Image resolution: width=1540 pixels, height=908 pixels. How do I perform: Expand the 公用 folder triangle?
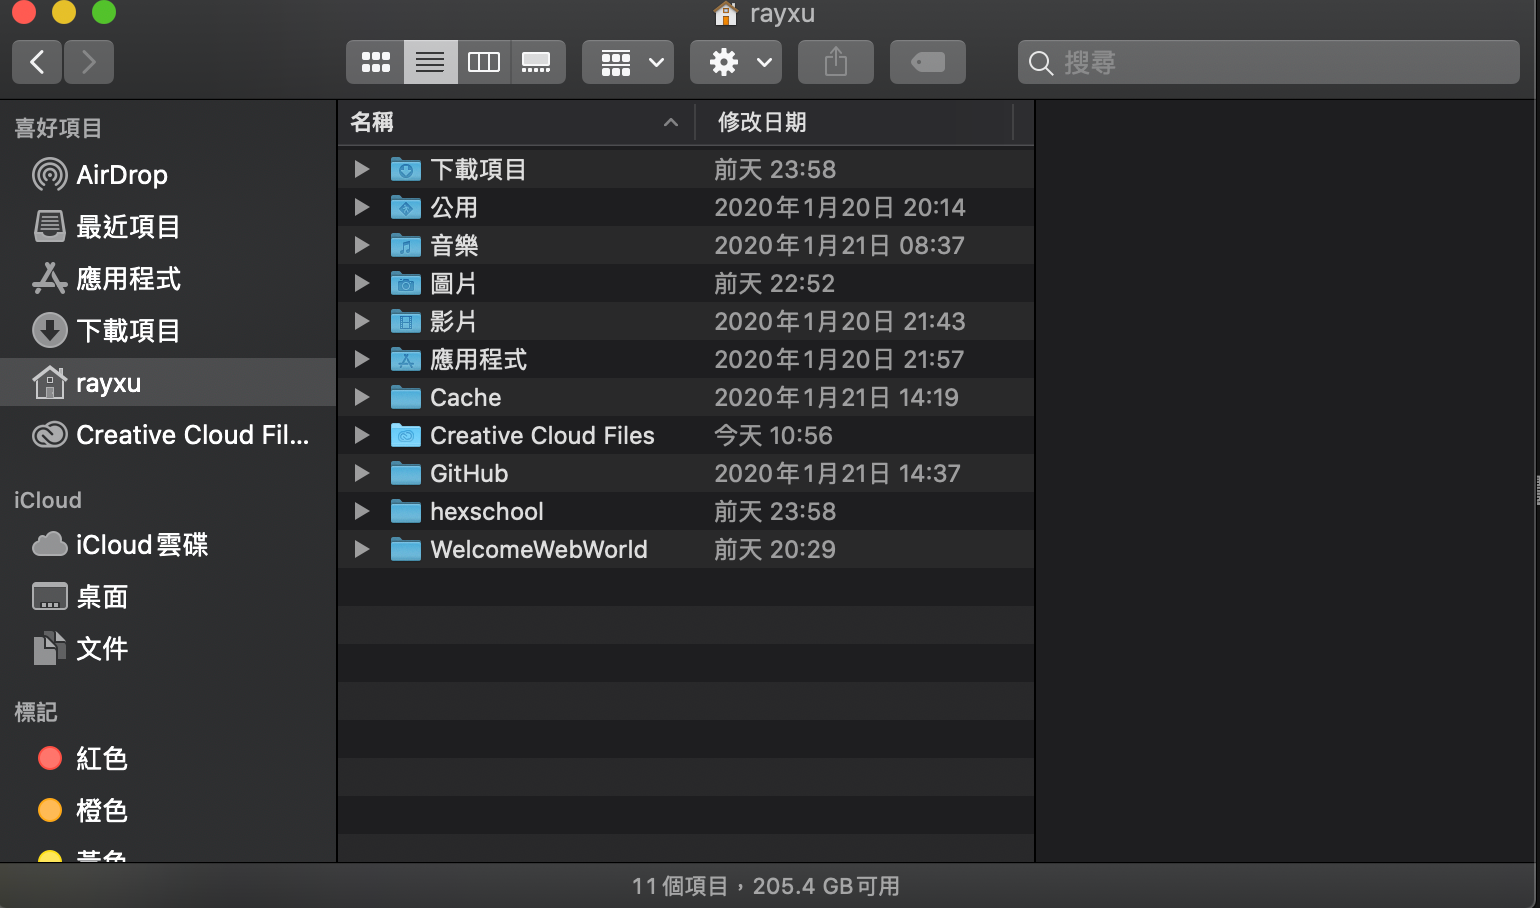tap(362, 207)
